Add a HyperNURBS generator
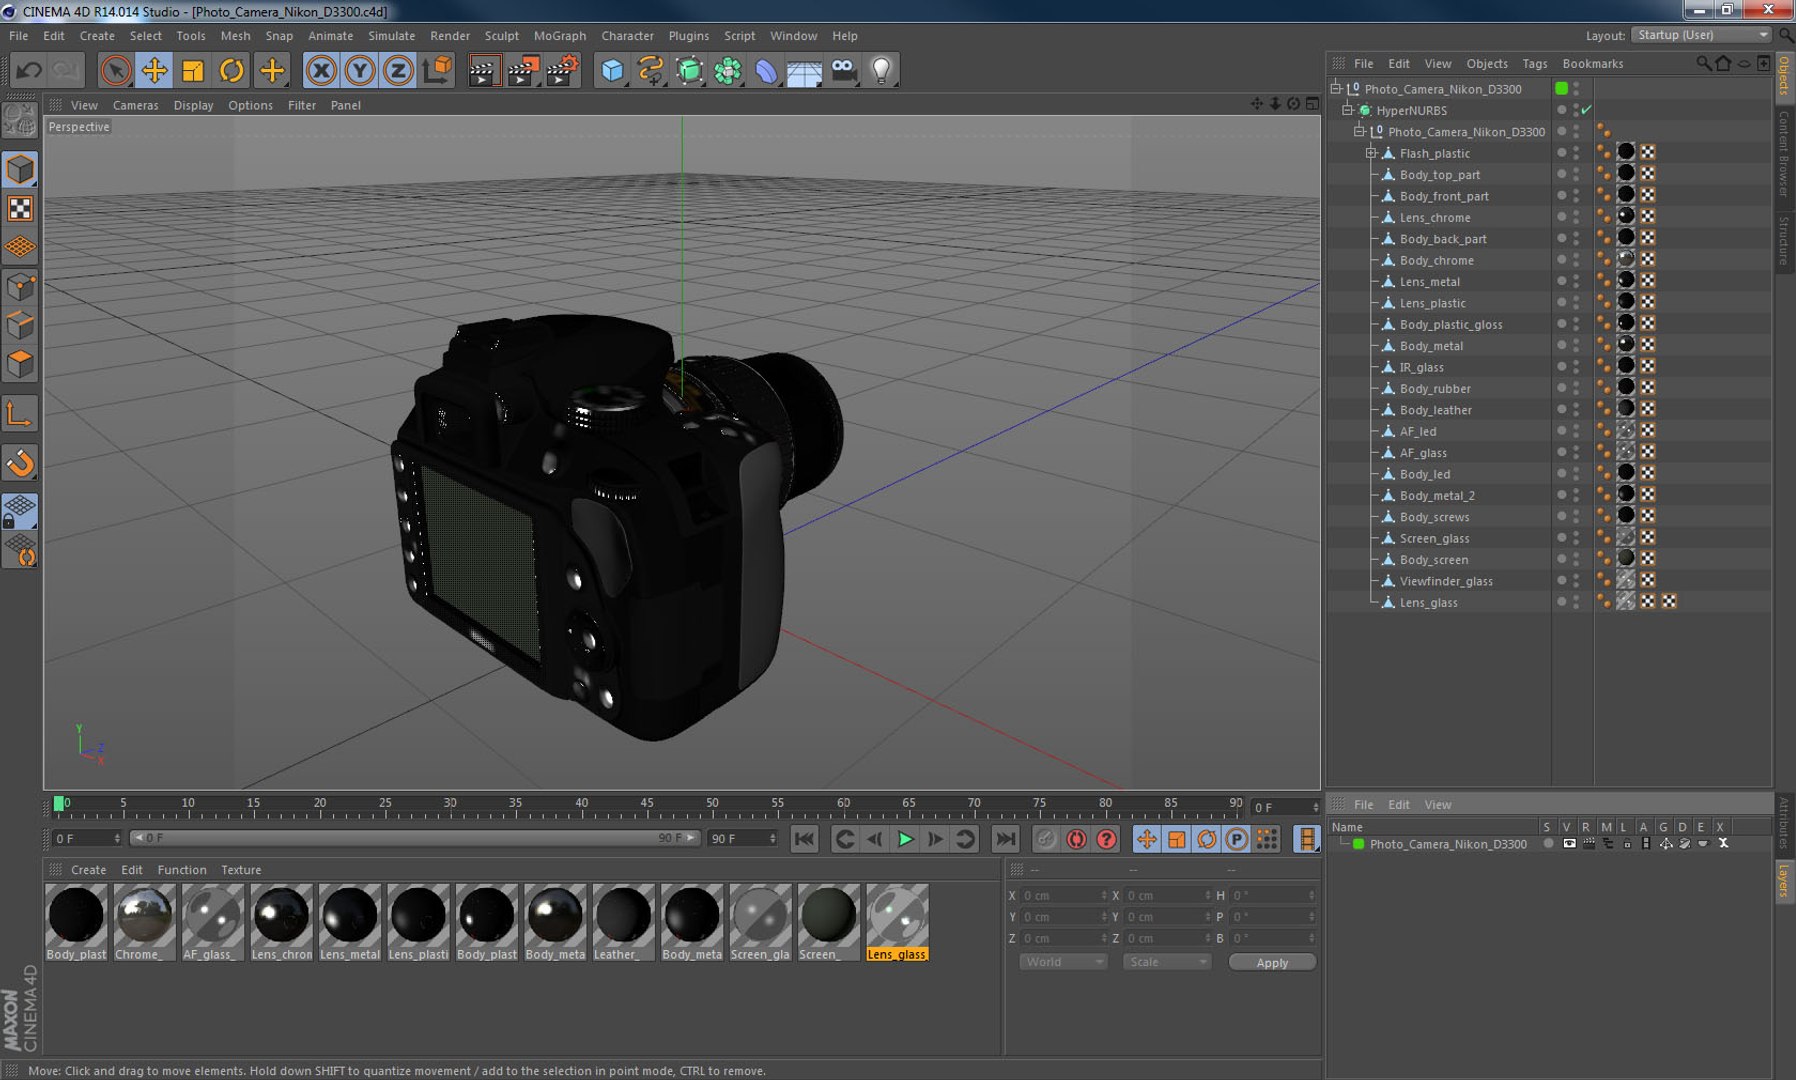The image size is (1796, 1080). pyautogui.click(x=690, y=70)
